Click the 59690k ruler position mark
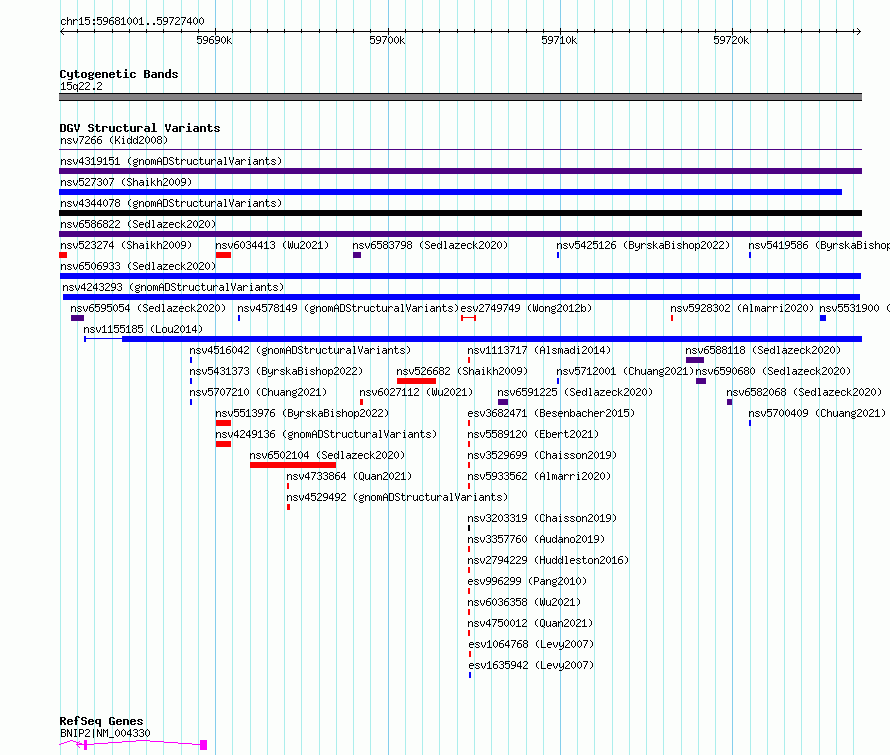Screen dimensions: 890x755 point(214,40)
